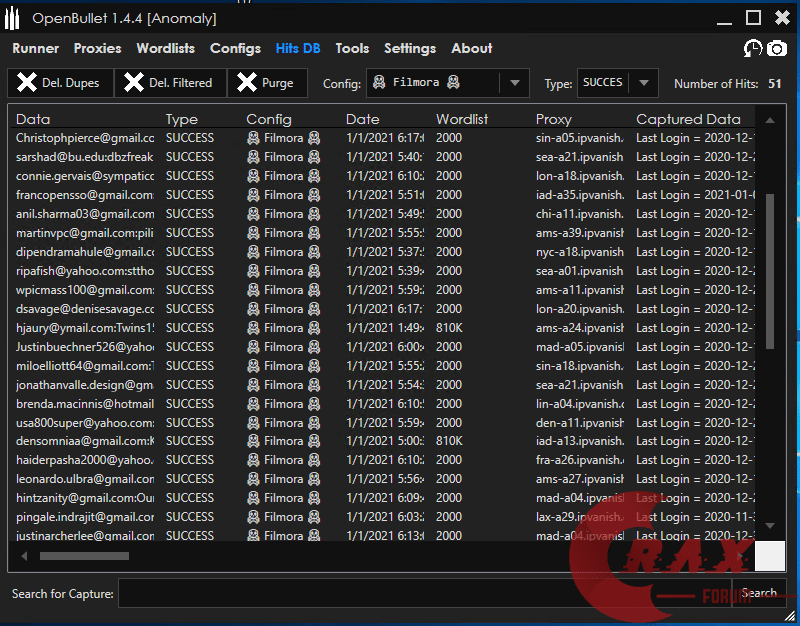Click the Search for Capture input field
800x626 pixels.
425,593
